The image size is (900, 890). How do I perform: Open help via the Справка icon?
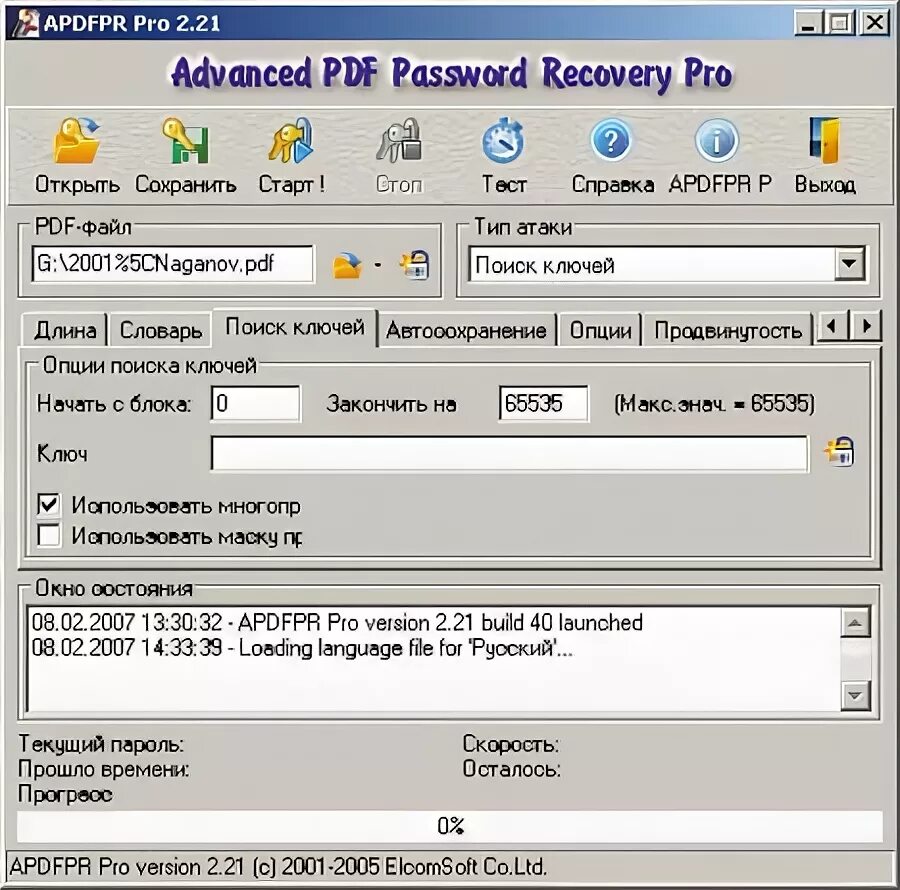click(x=611, y=141)
